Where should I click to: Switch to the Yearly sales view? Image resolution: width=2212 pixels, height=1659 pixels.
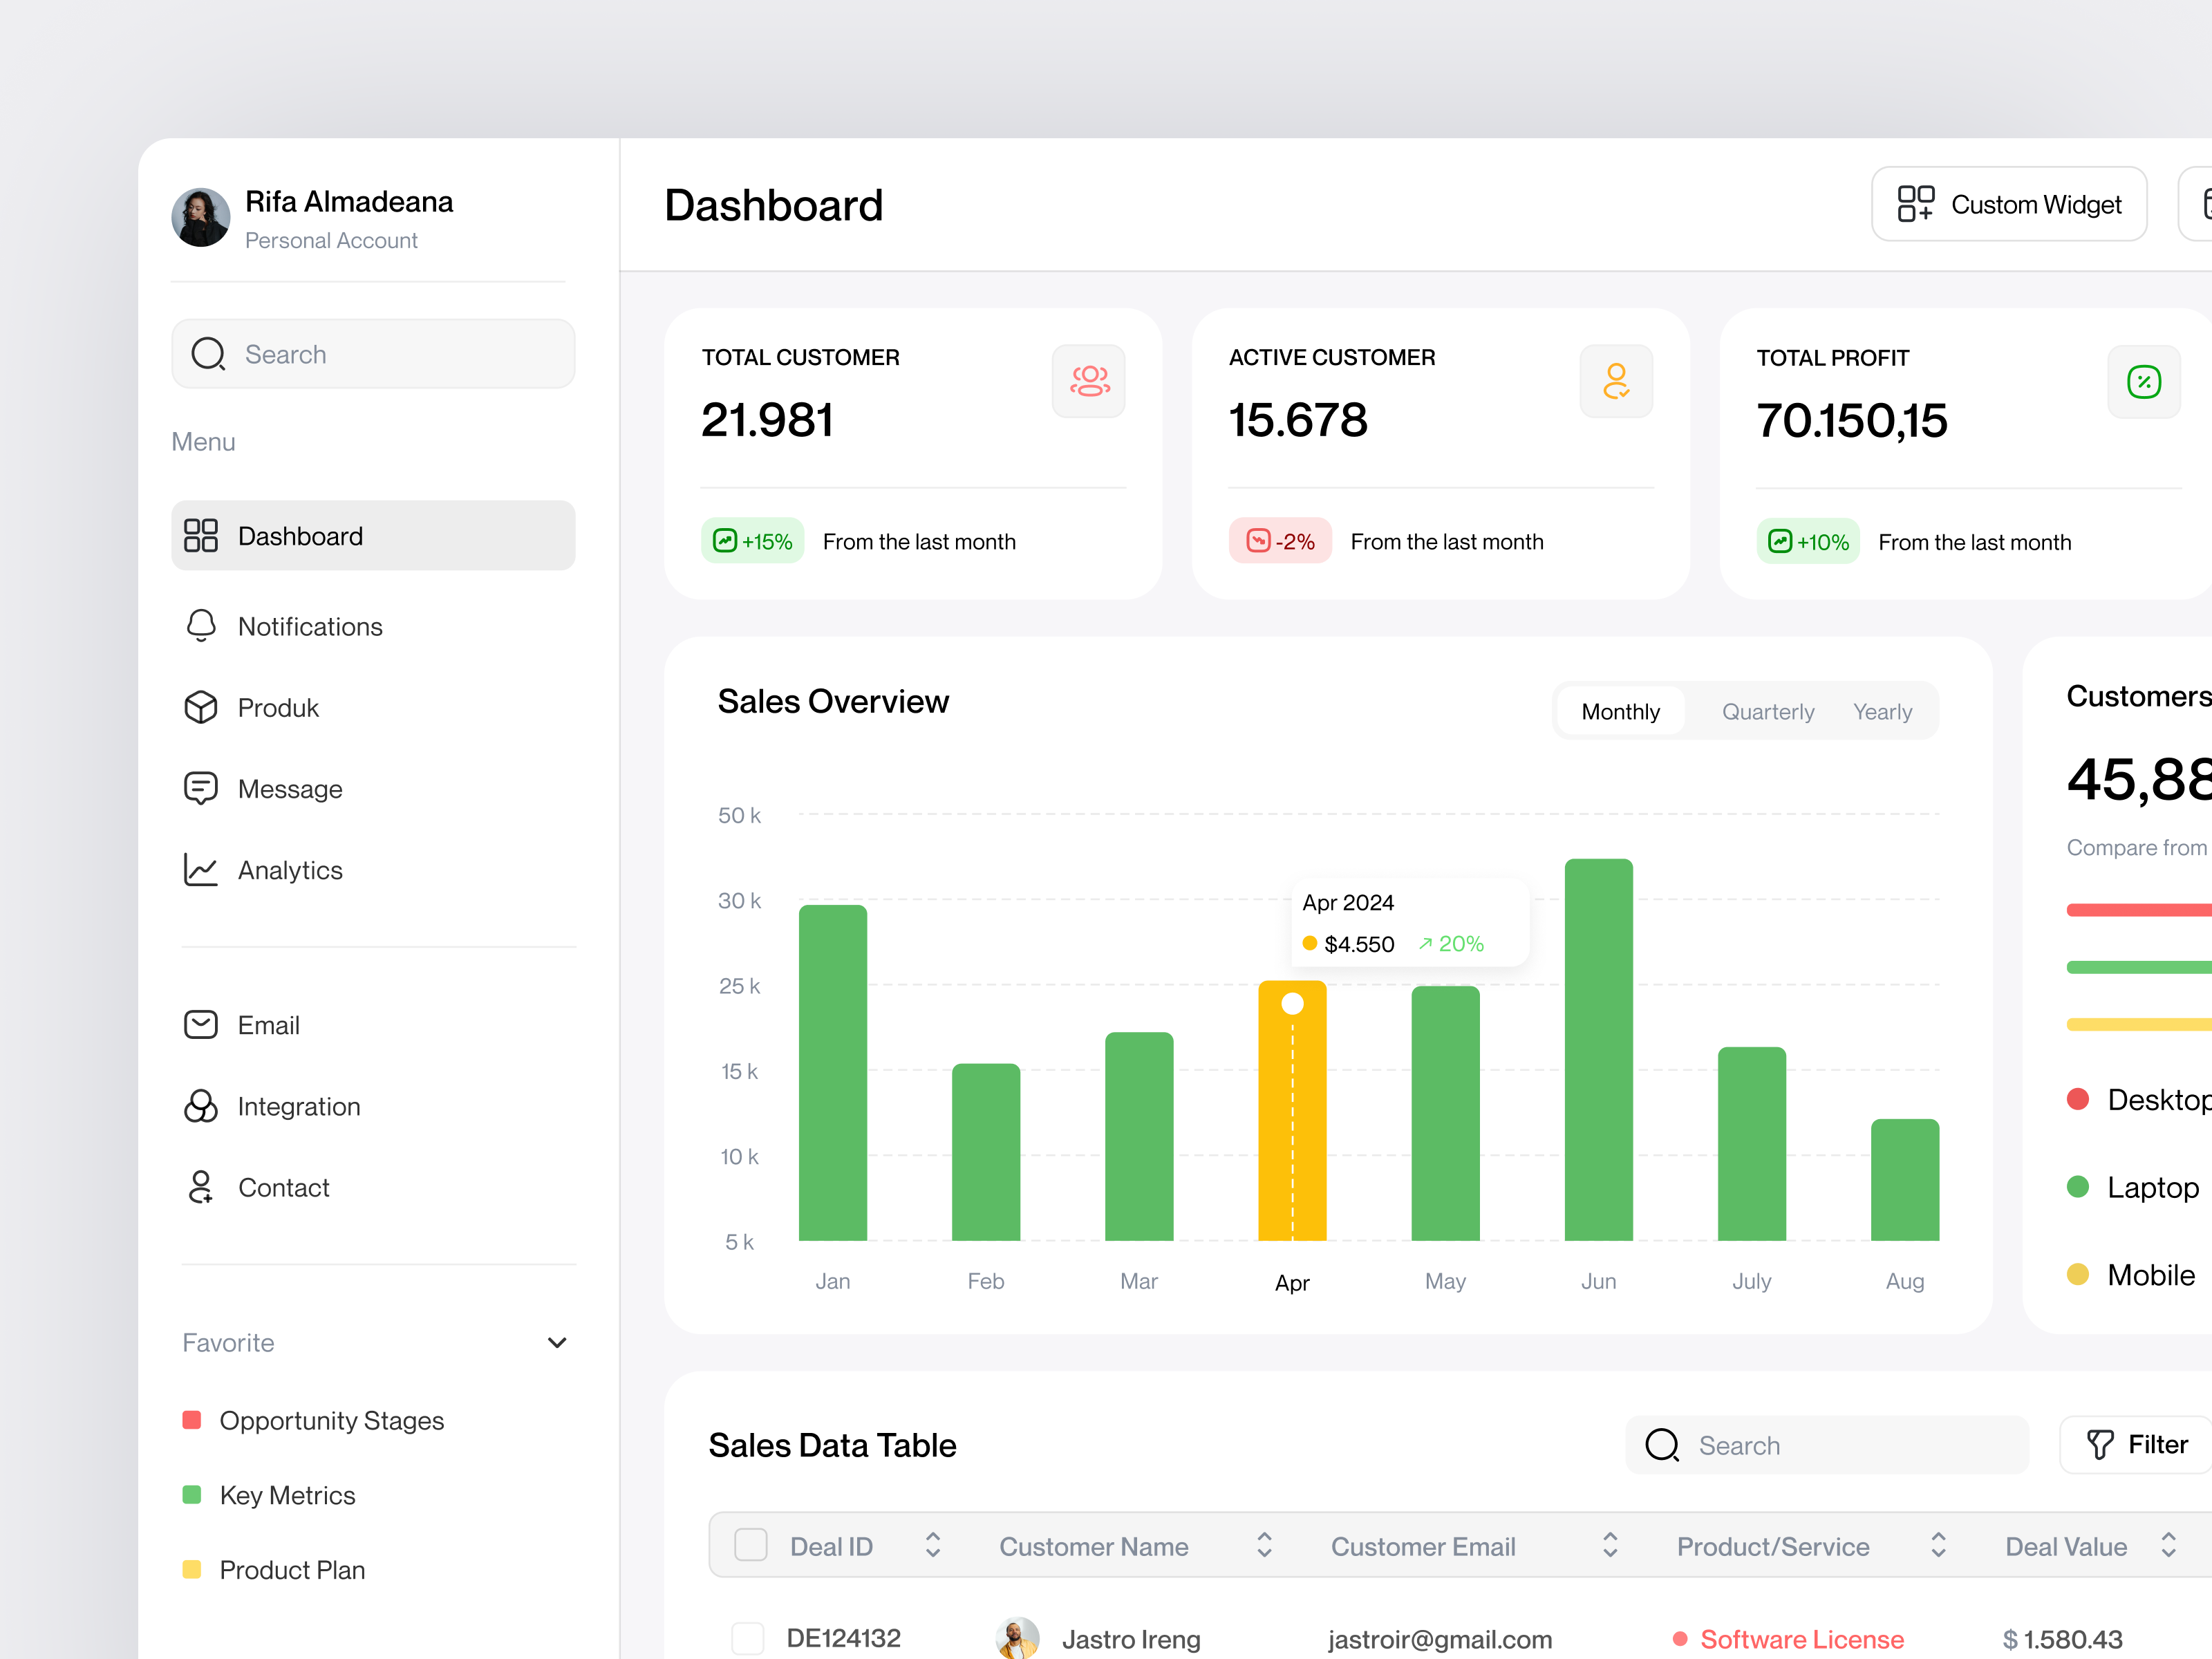coord(1882,711)
